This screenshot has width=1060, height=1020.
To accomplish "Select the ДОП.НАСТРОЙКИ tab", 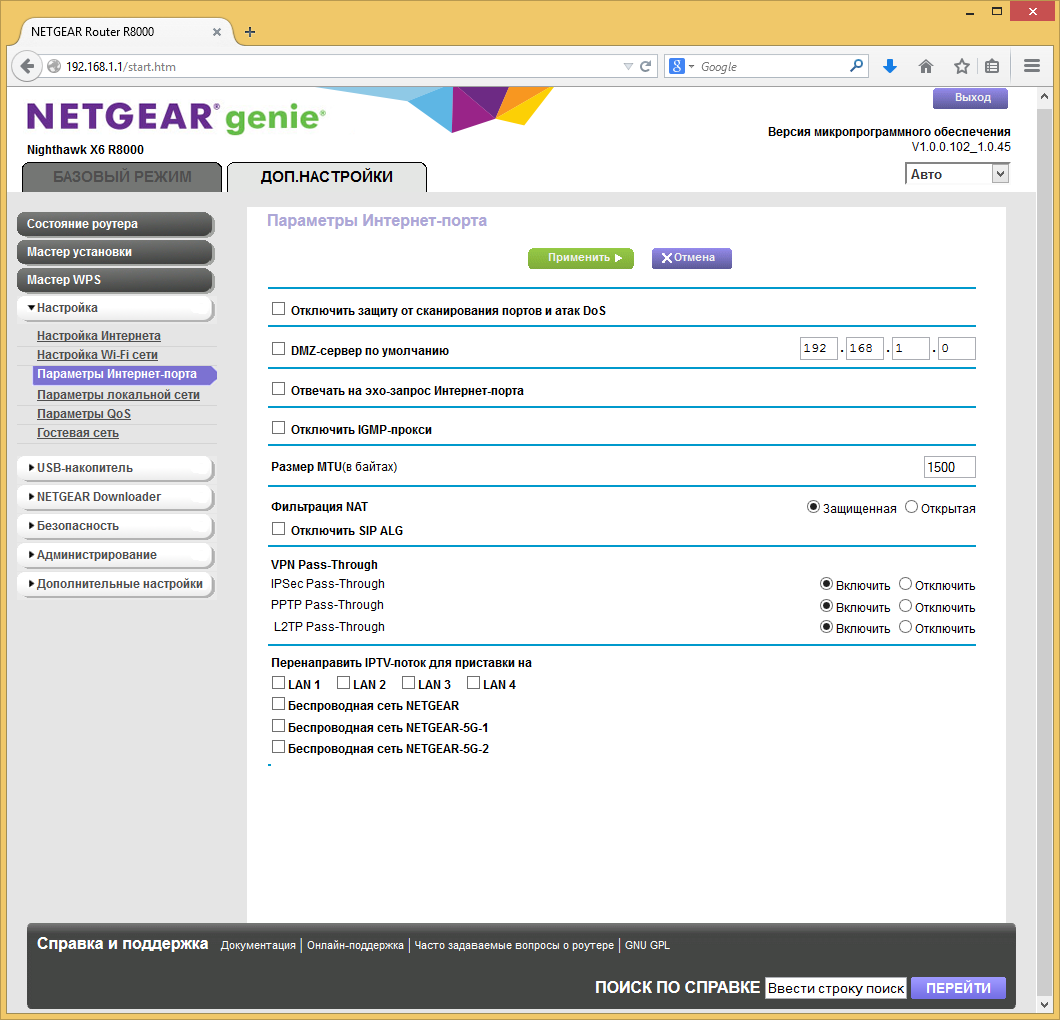I will pyautogui.click(x=327, y=177).
